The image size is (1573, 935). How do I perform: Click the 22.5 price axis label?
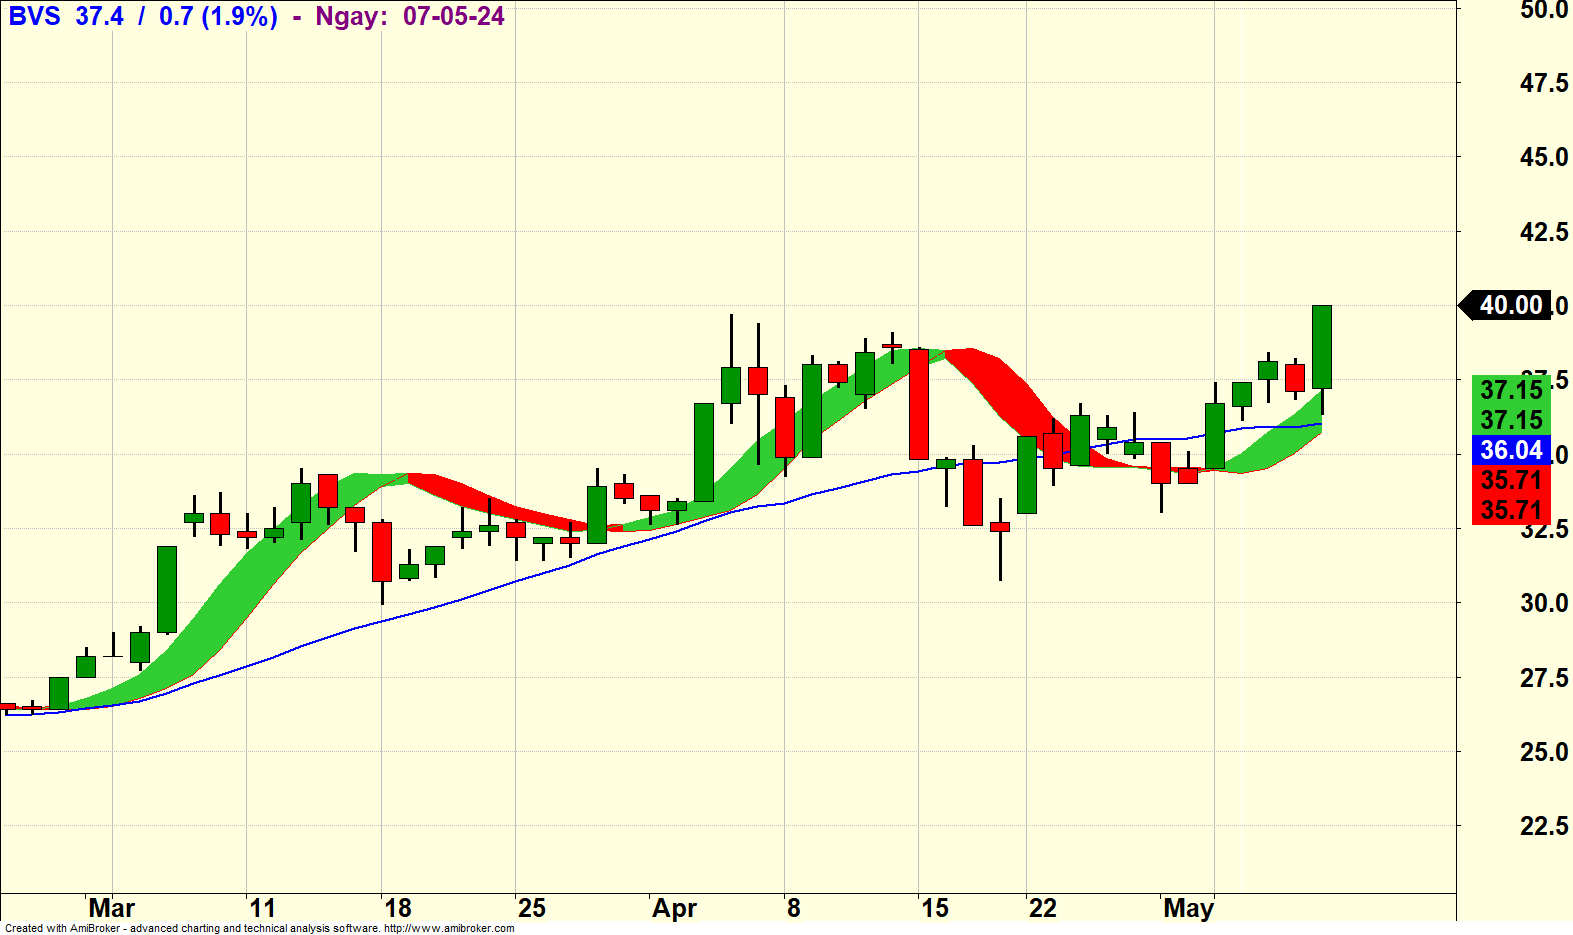point(1544,826)
